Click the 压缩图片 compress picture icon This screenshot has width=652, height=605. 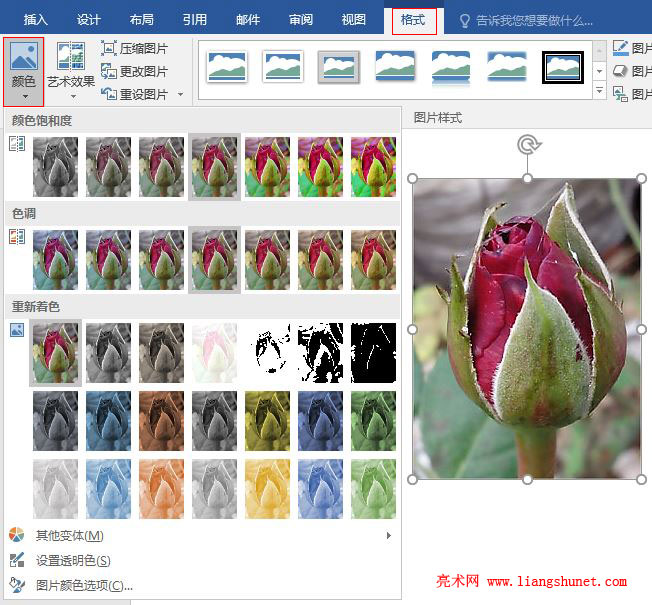pyautogui.click(x=109, y=48)
